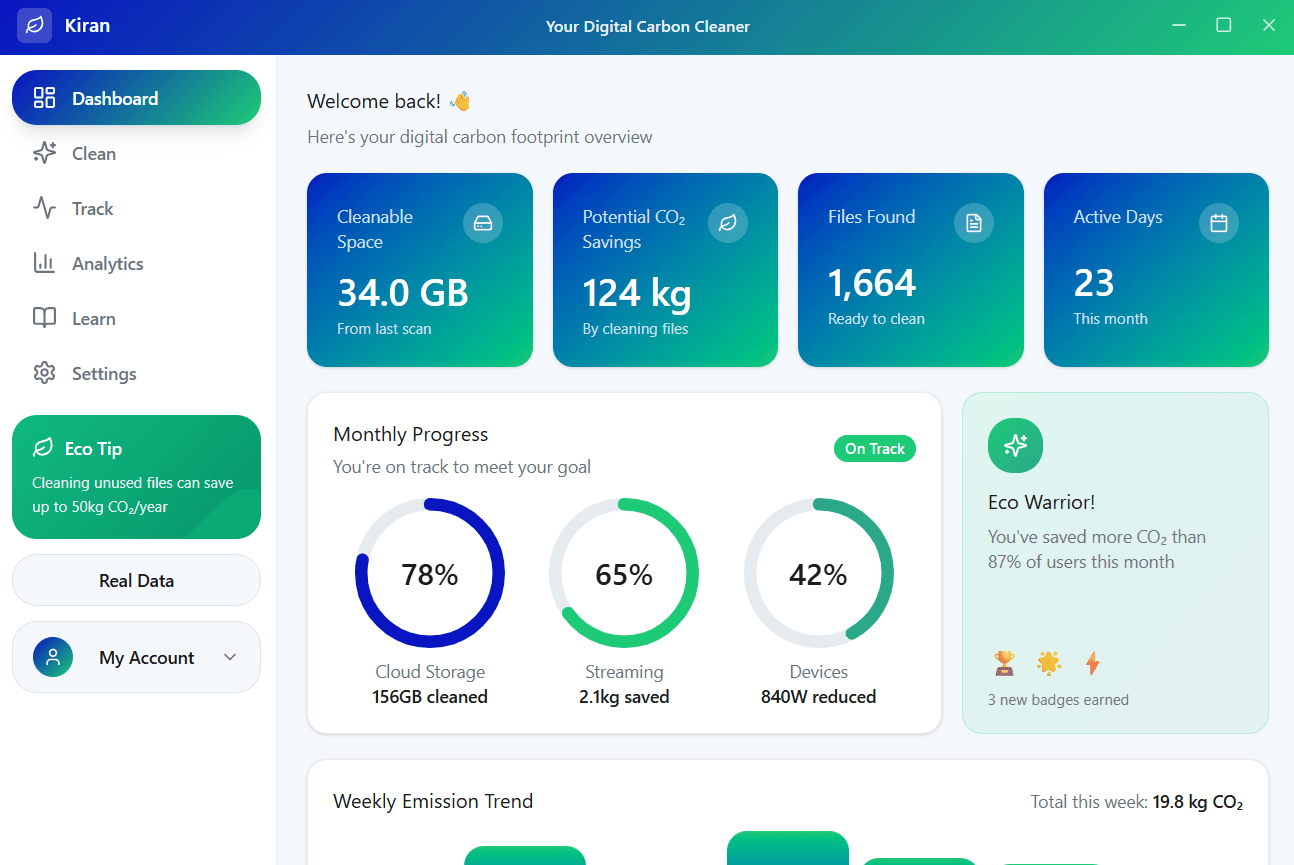
Task: Click the Eco Tip card in sidebar
Action: (136, 477)
